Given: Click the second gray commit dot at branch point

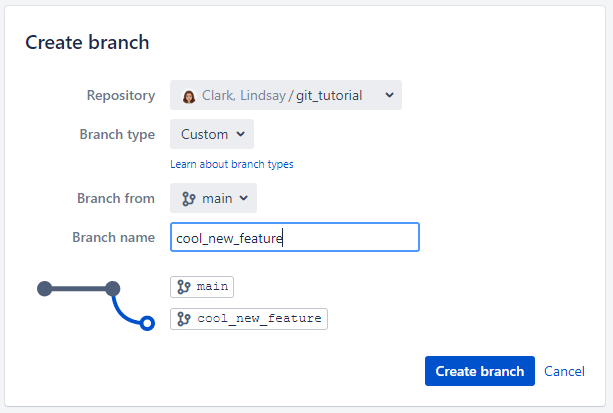Looking at the screenshot, I should tap(113, 289).
